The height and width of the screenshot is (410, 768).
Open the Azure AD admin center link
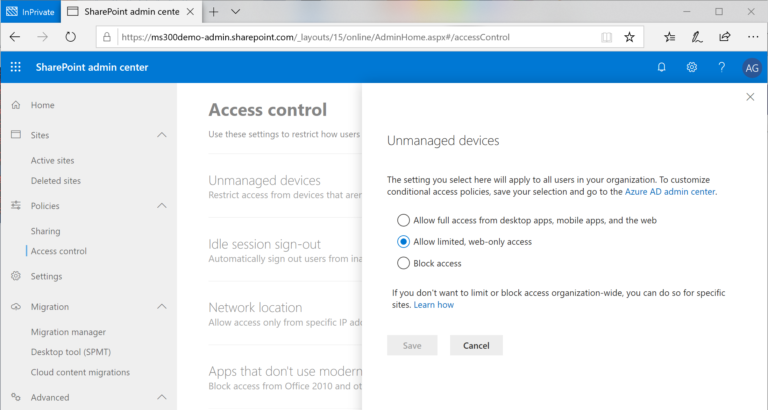pos(670,192)
